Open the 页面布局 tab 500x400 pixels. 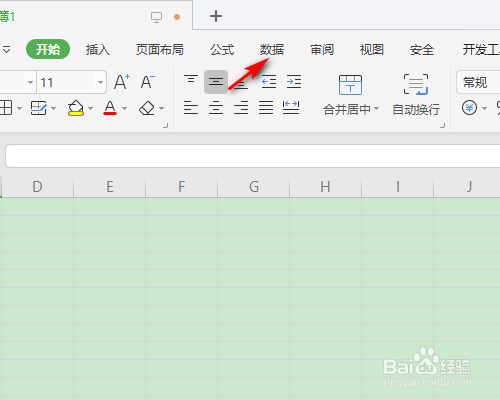pyautogui.click(x=160, y=50)
